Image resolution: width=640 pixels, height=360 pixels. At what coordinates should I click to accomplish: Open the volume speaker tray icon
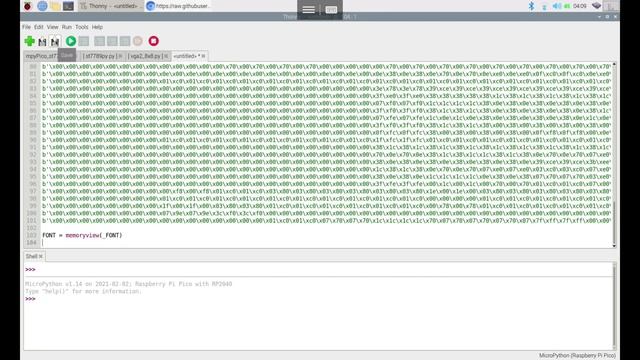click(x=556, y=6)
